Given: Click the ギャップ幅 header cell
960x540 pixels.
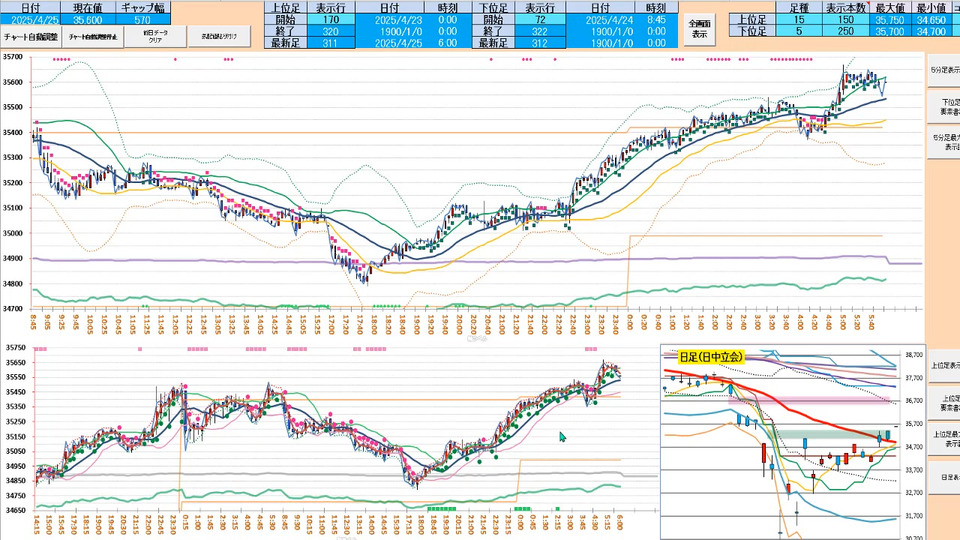Looking at the screenshot, I should coord(142,8).
